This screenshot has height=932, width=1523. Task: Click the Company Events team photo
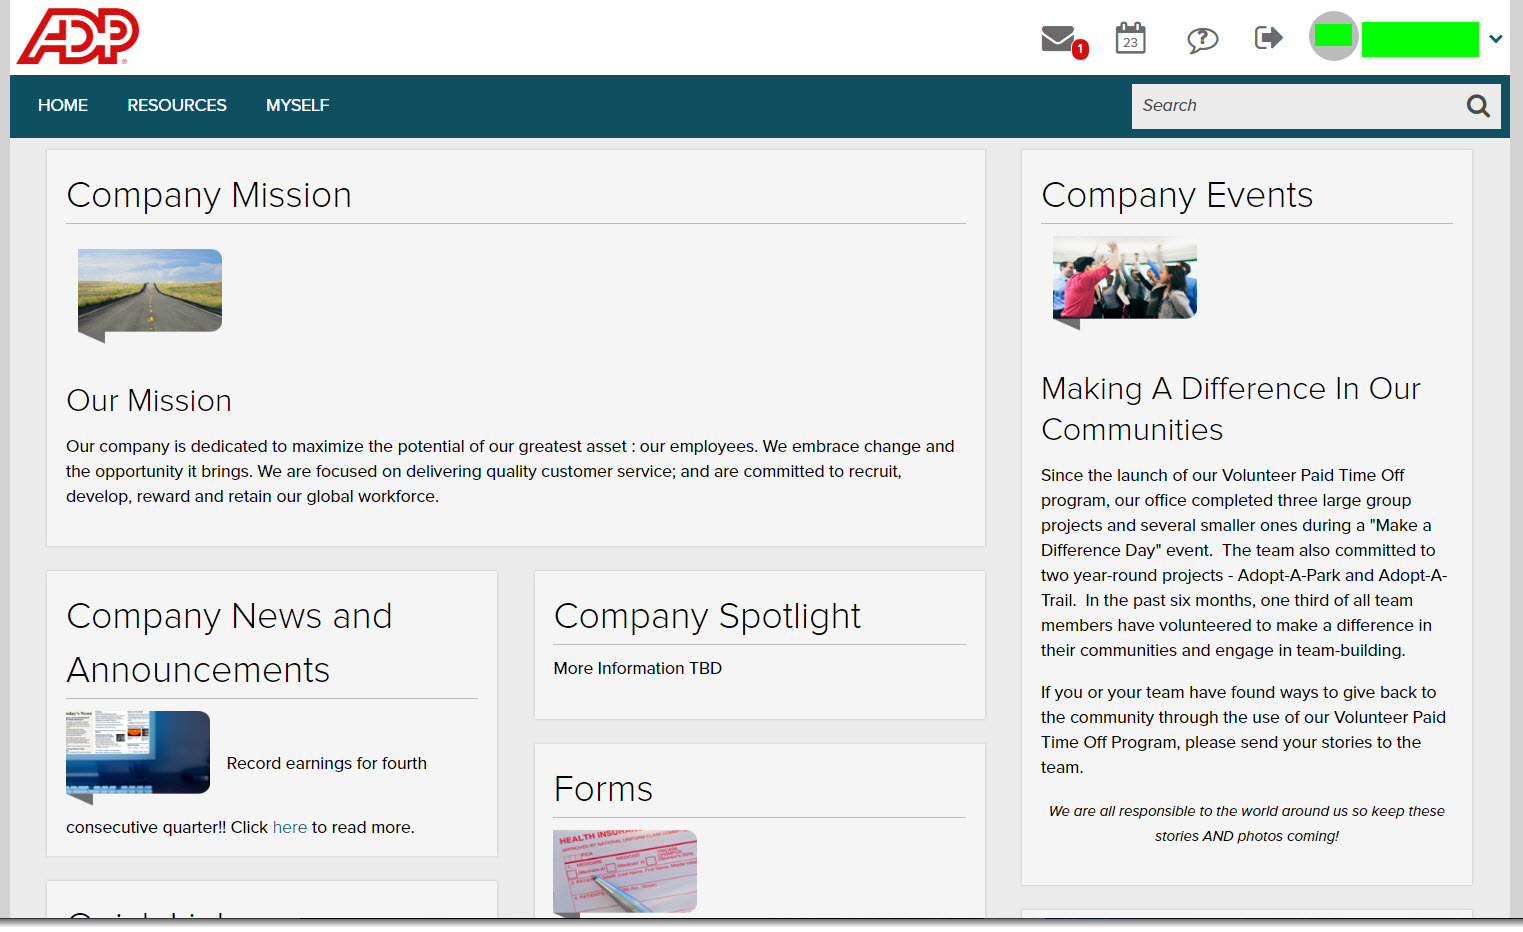pos(1124,278)
